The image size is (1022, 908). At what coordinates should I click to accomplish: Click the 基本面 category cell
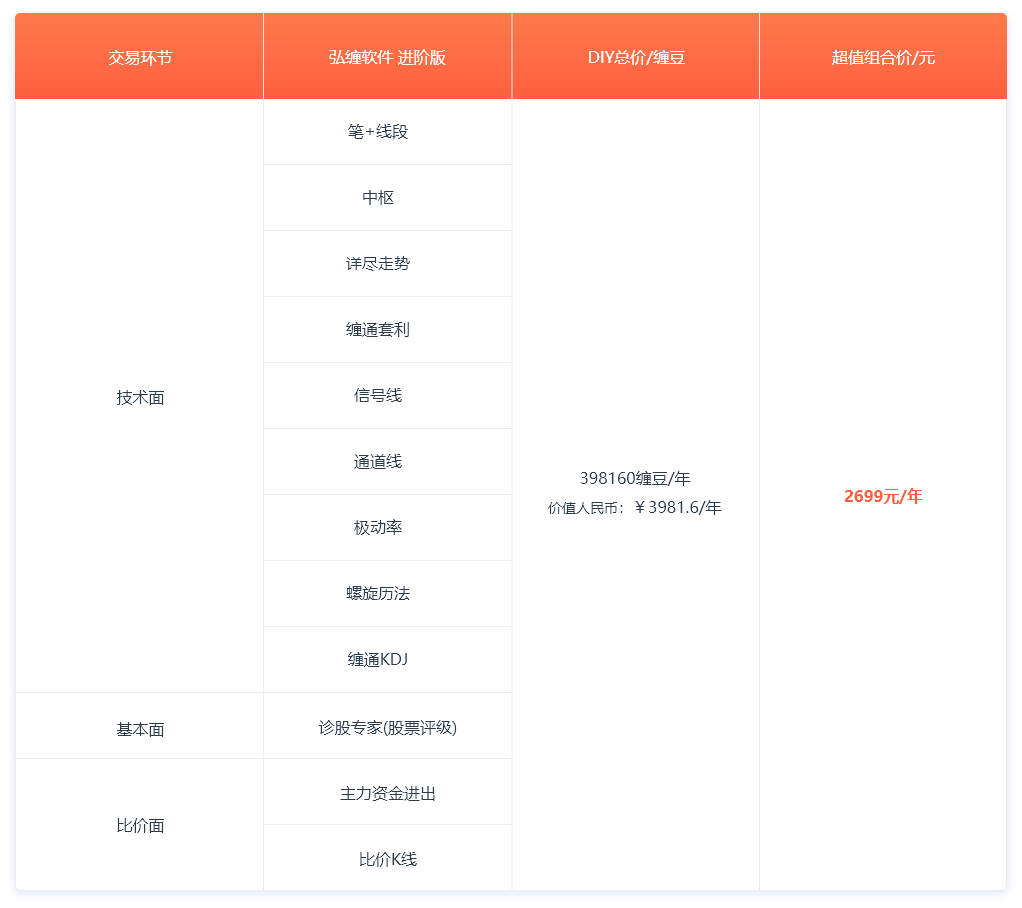[x=139, y=725]
